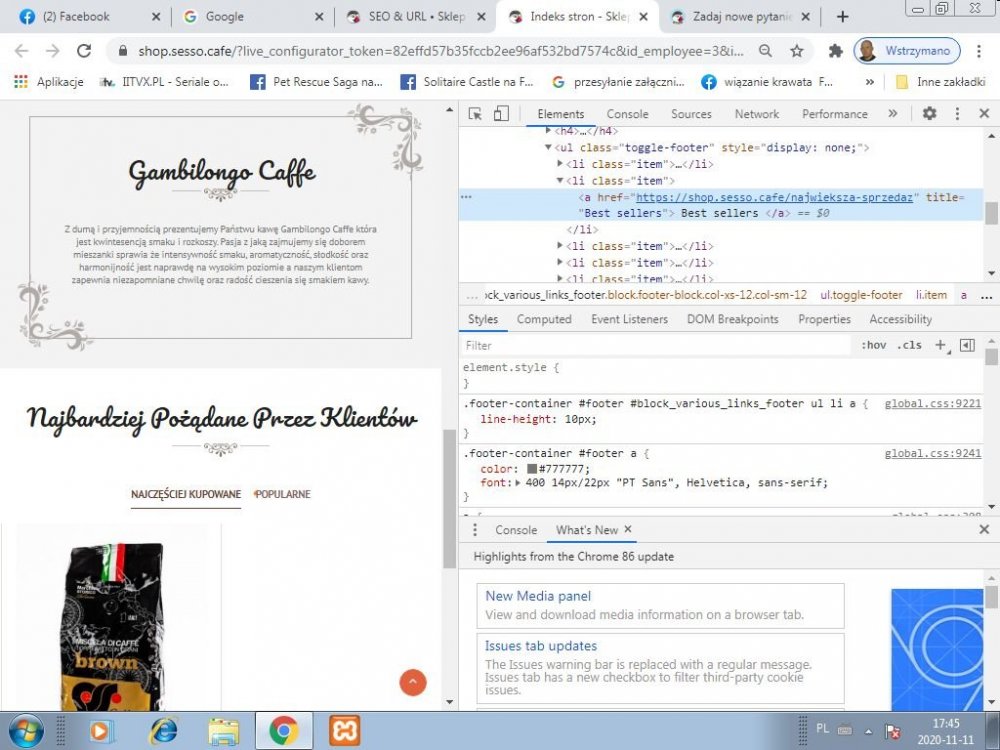1000x750 pixels.
Task: Select the inspect element picker icon
Action: (475, 114)
